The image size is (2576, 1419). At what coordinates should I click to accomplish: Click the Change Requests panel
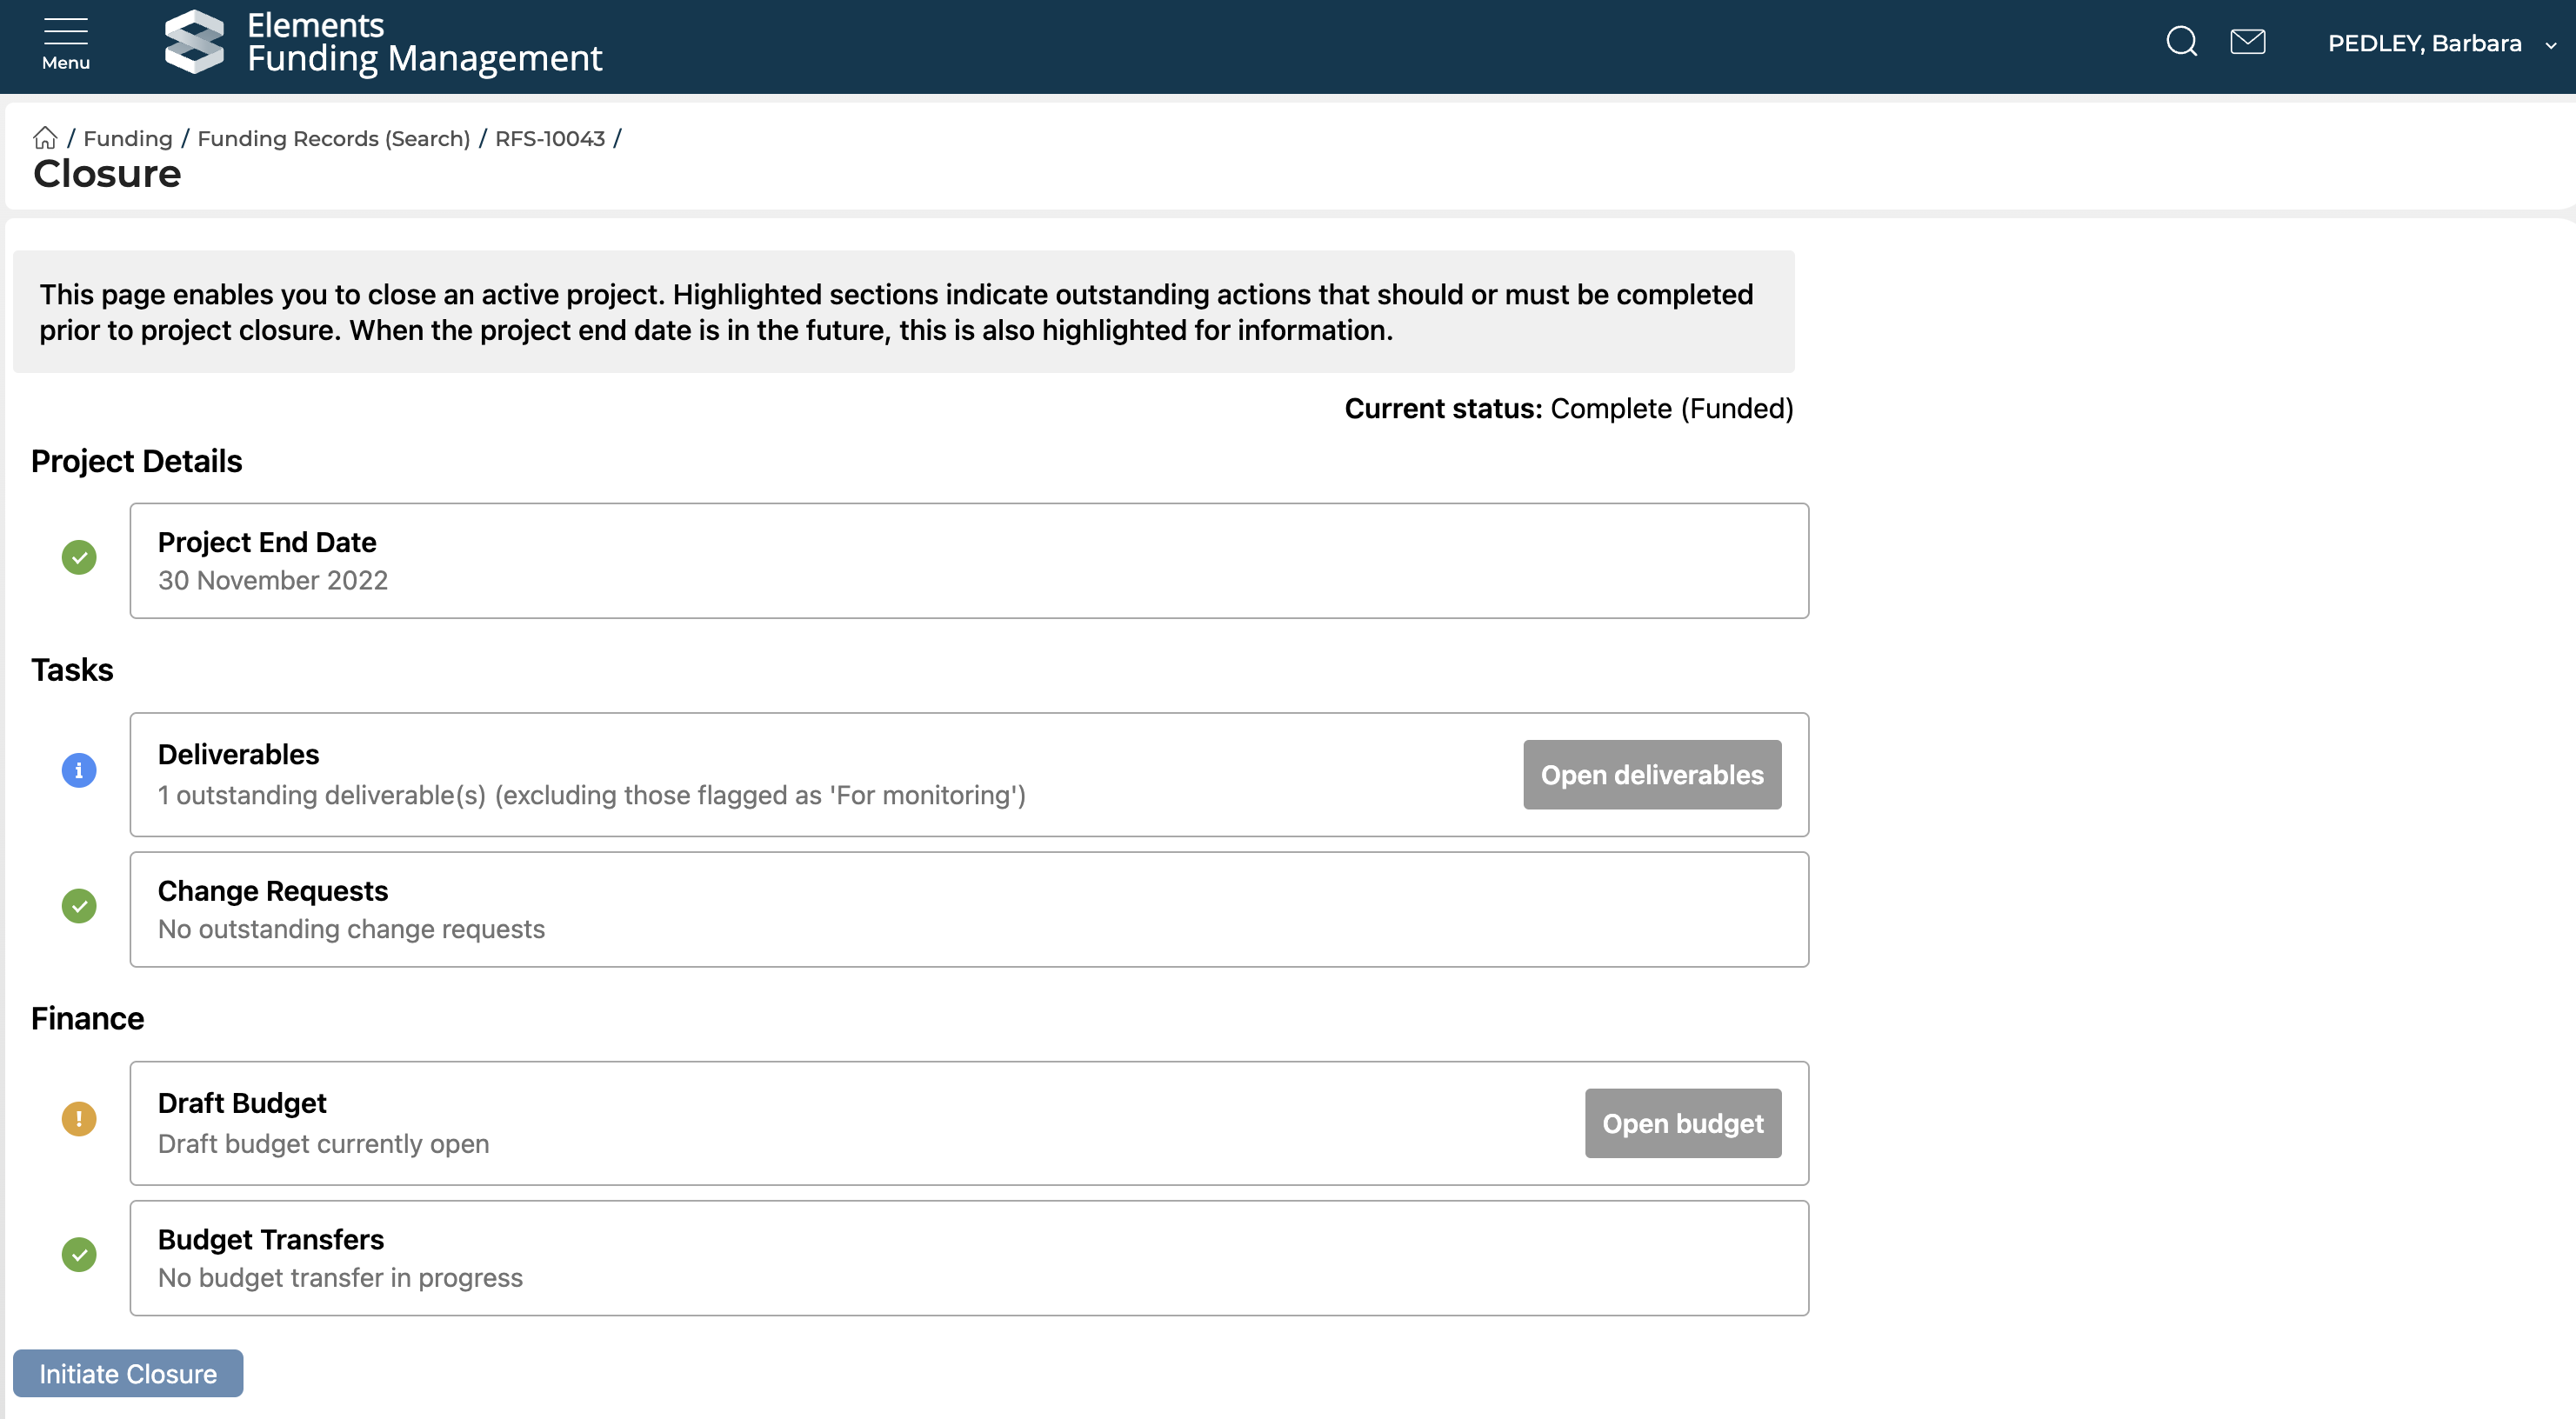point(968,909)
